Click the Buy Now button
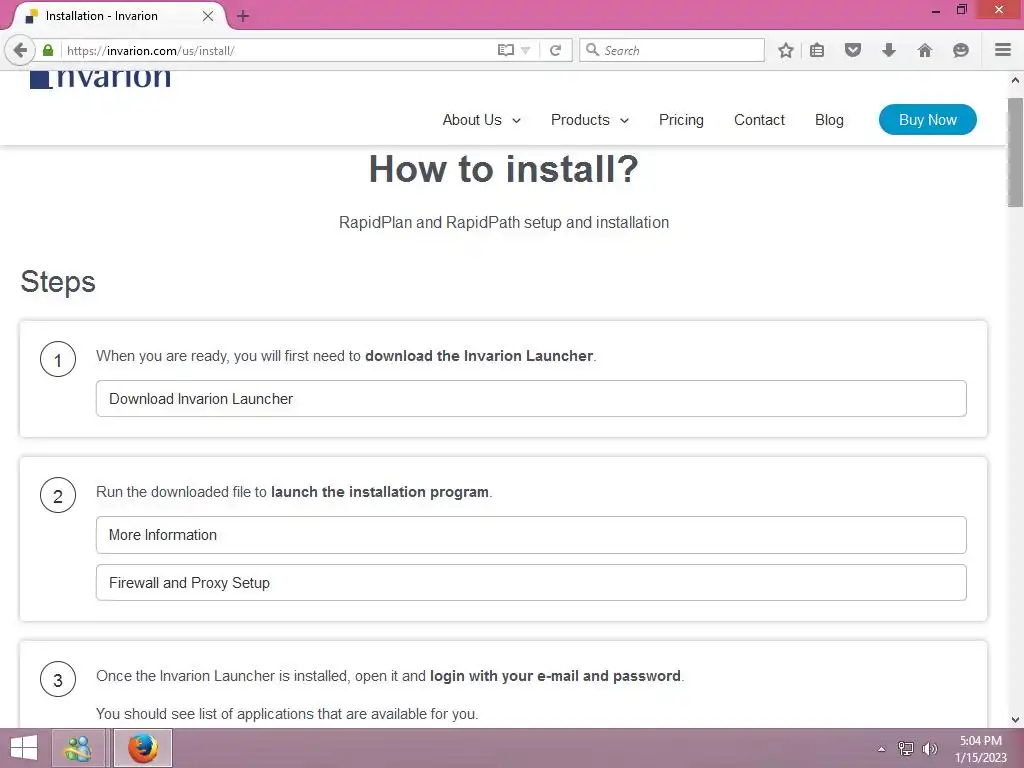This screenshot has width=1024, height=768. coord(927,120)
